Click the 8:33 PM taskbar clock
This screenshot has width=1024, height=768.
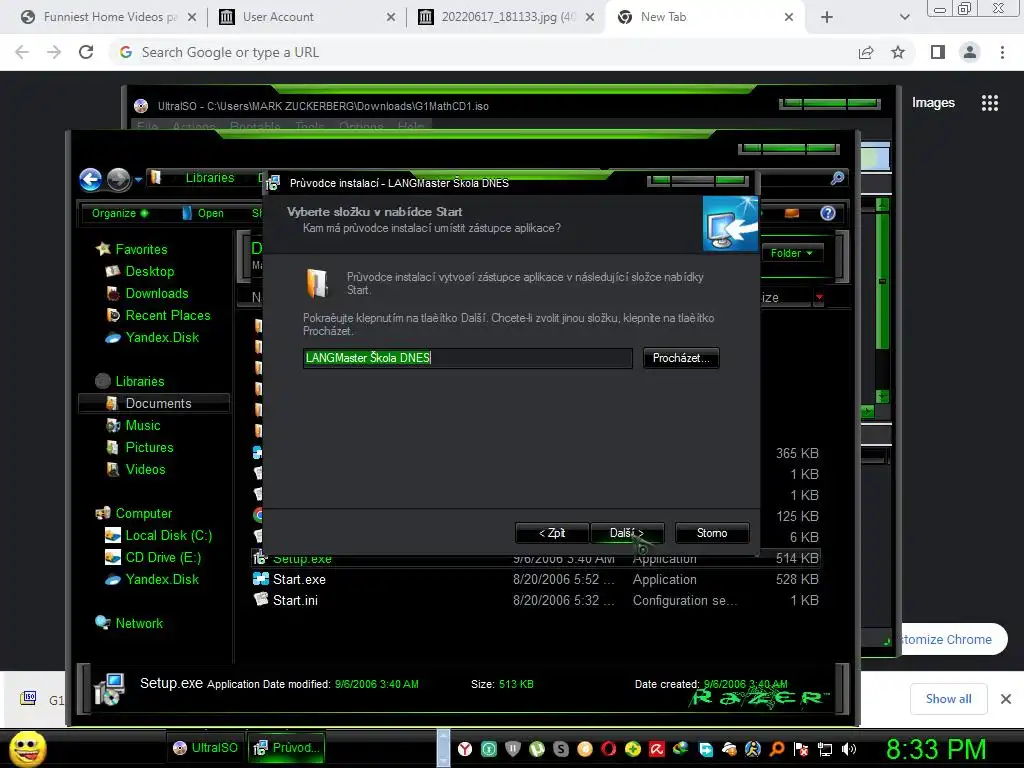point(936,750)
